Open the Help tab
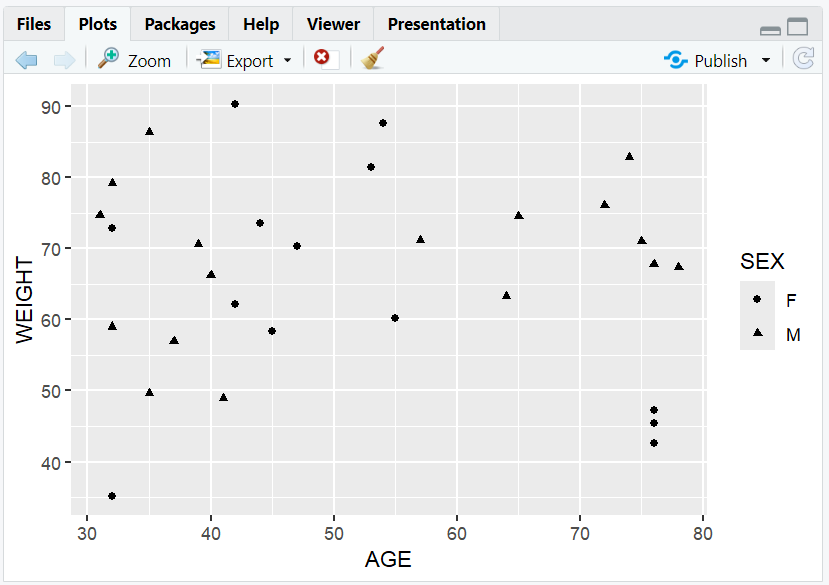This screenshot has width=829, height=585. coord(260,24)
